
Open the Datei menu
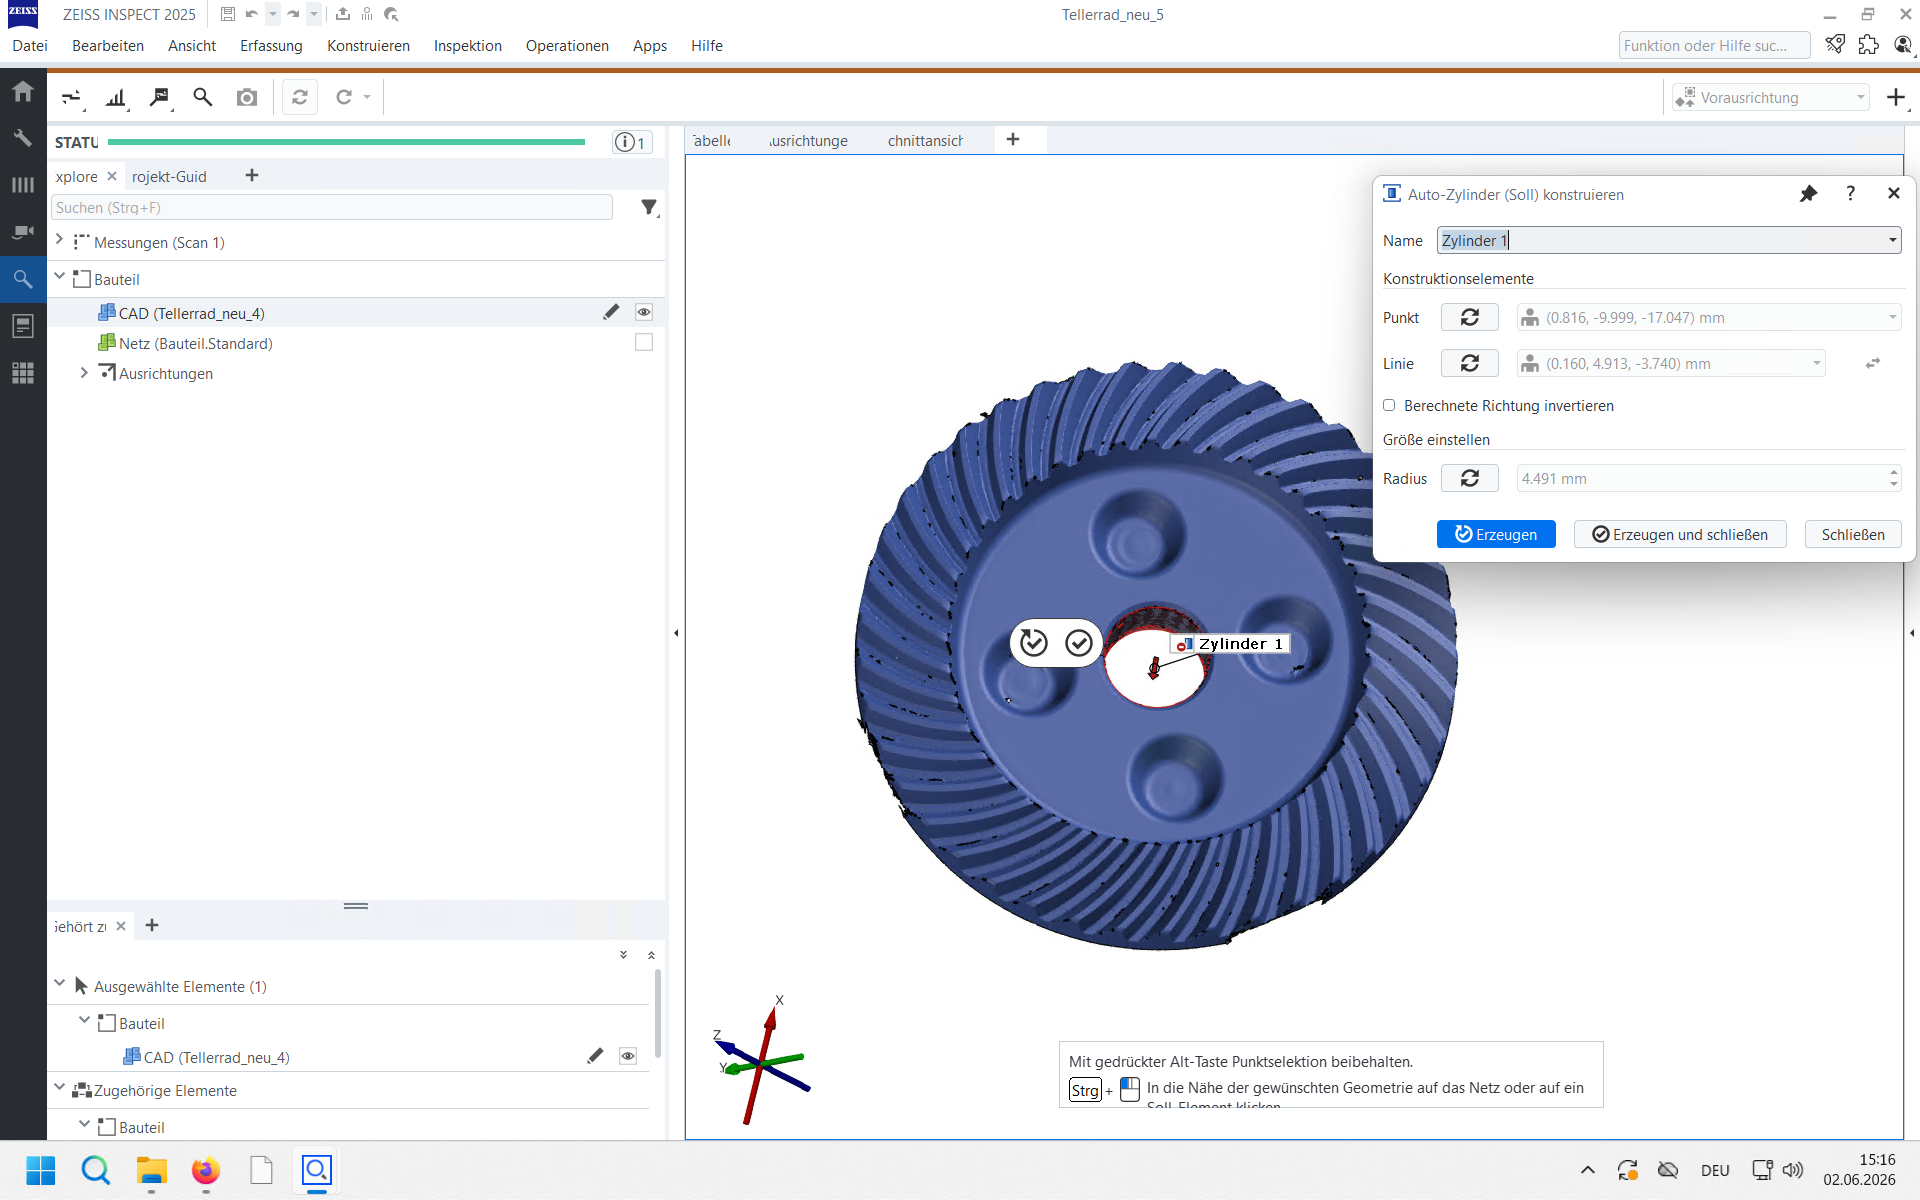pyautogui.click(x=30, y=46)
